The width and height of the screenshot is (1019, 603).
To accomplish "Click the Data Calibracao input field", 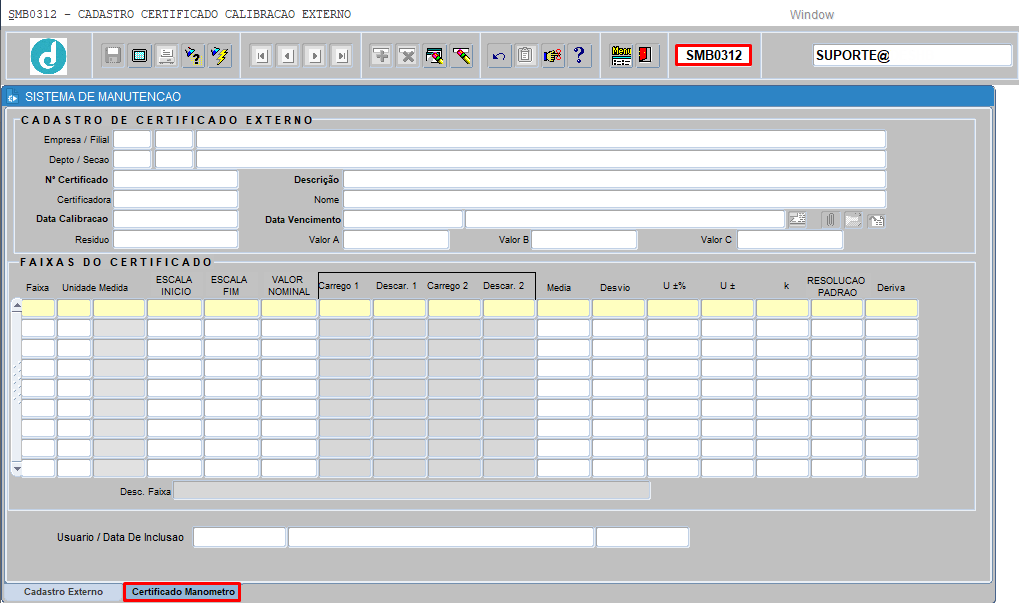I will point(175,219).
